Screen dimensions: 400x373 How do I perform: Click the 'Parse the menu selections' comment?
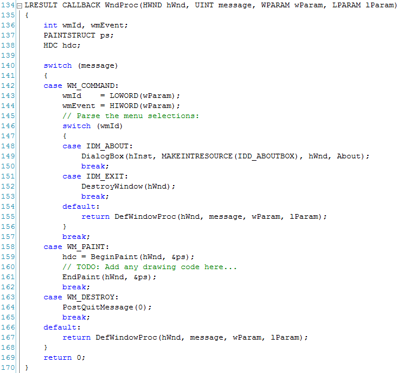pyautogui.click(x=130, y=116)
